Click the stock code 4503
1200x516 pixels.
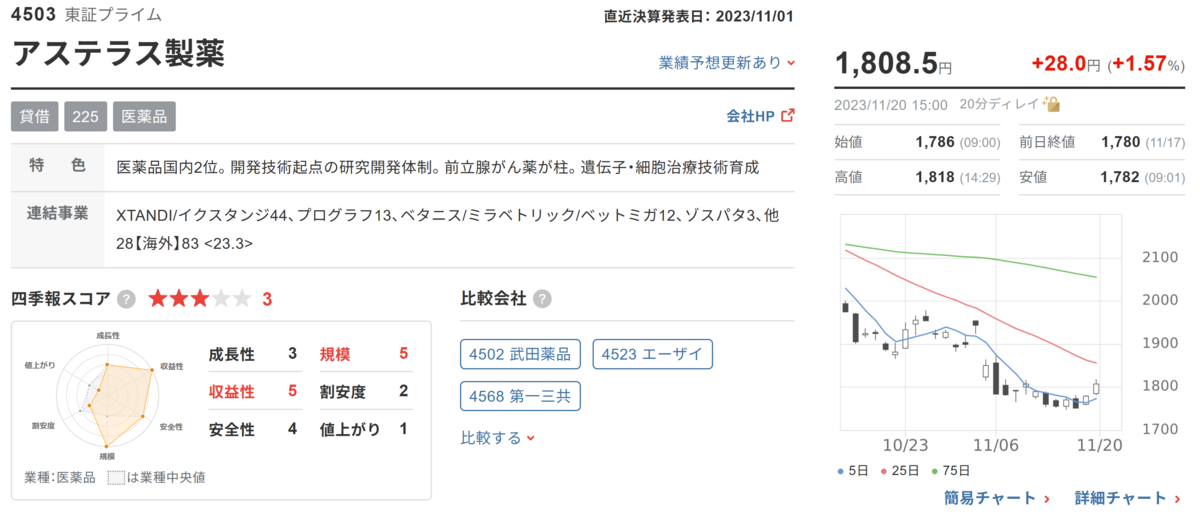[x=32, y=15]
